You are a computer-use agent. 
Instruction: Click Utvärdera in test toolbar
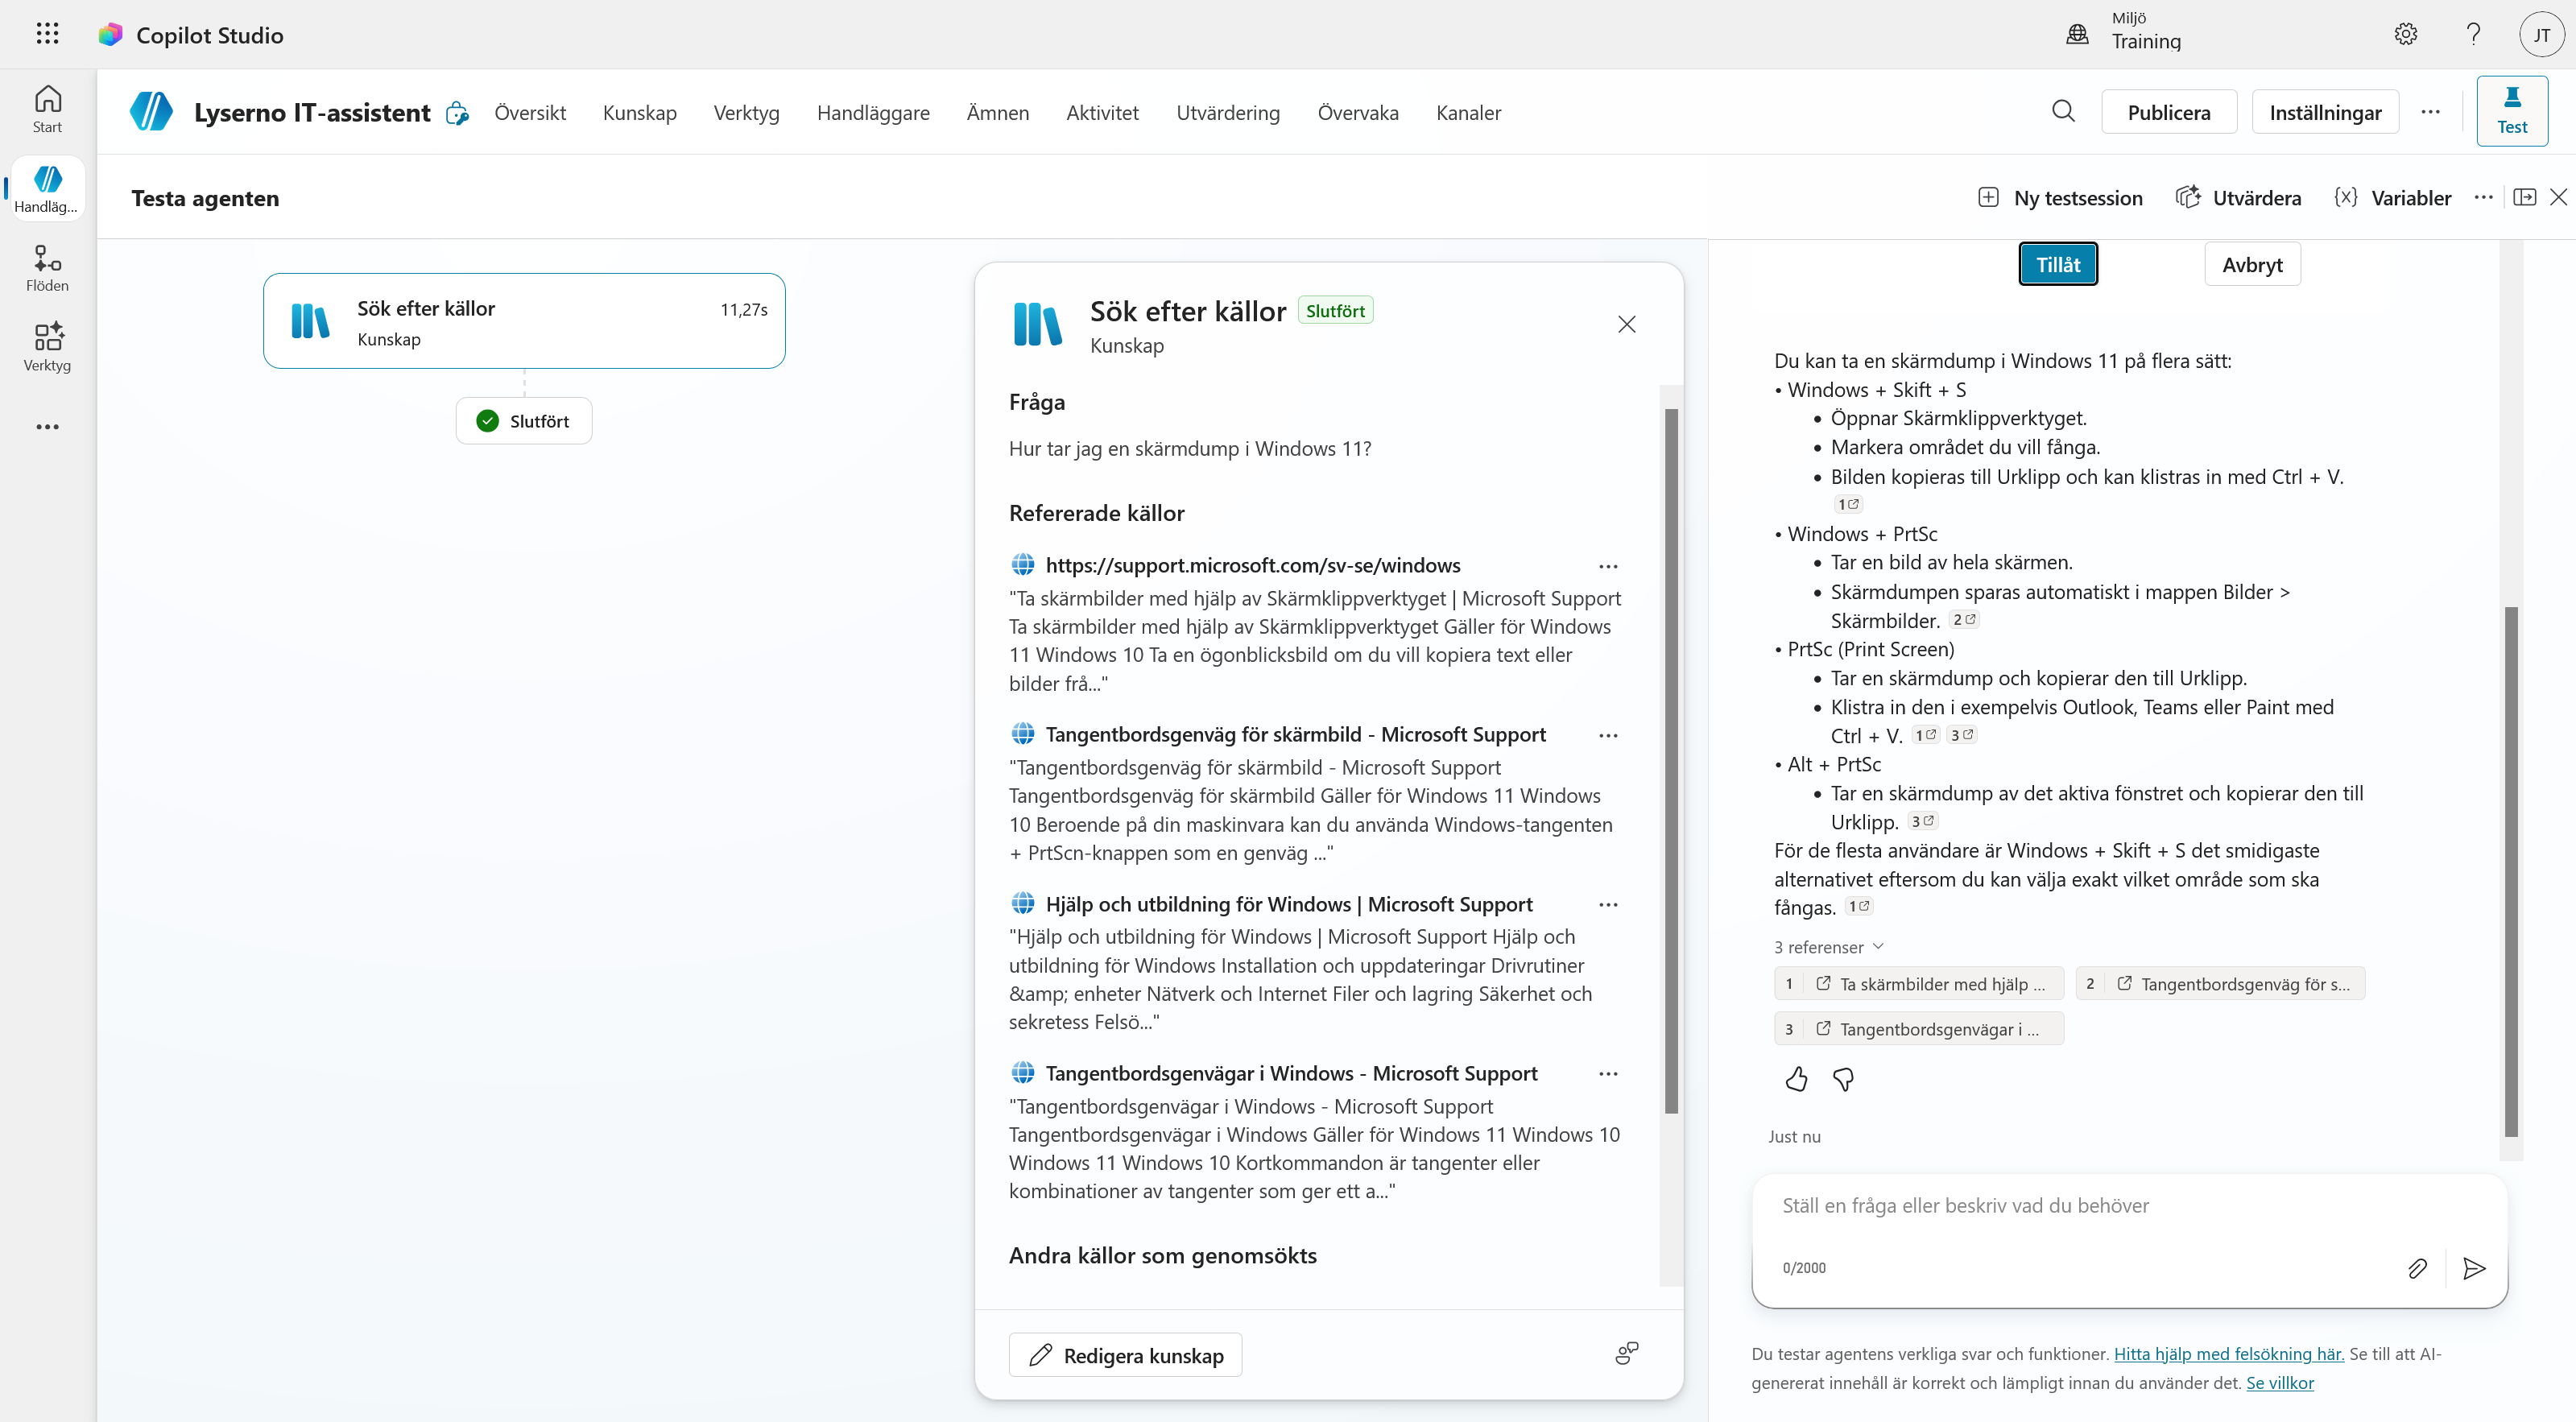coord(2240,198)
